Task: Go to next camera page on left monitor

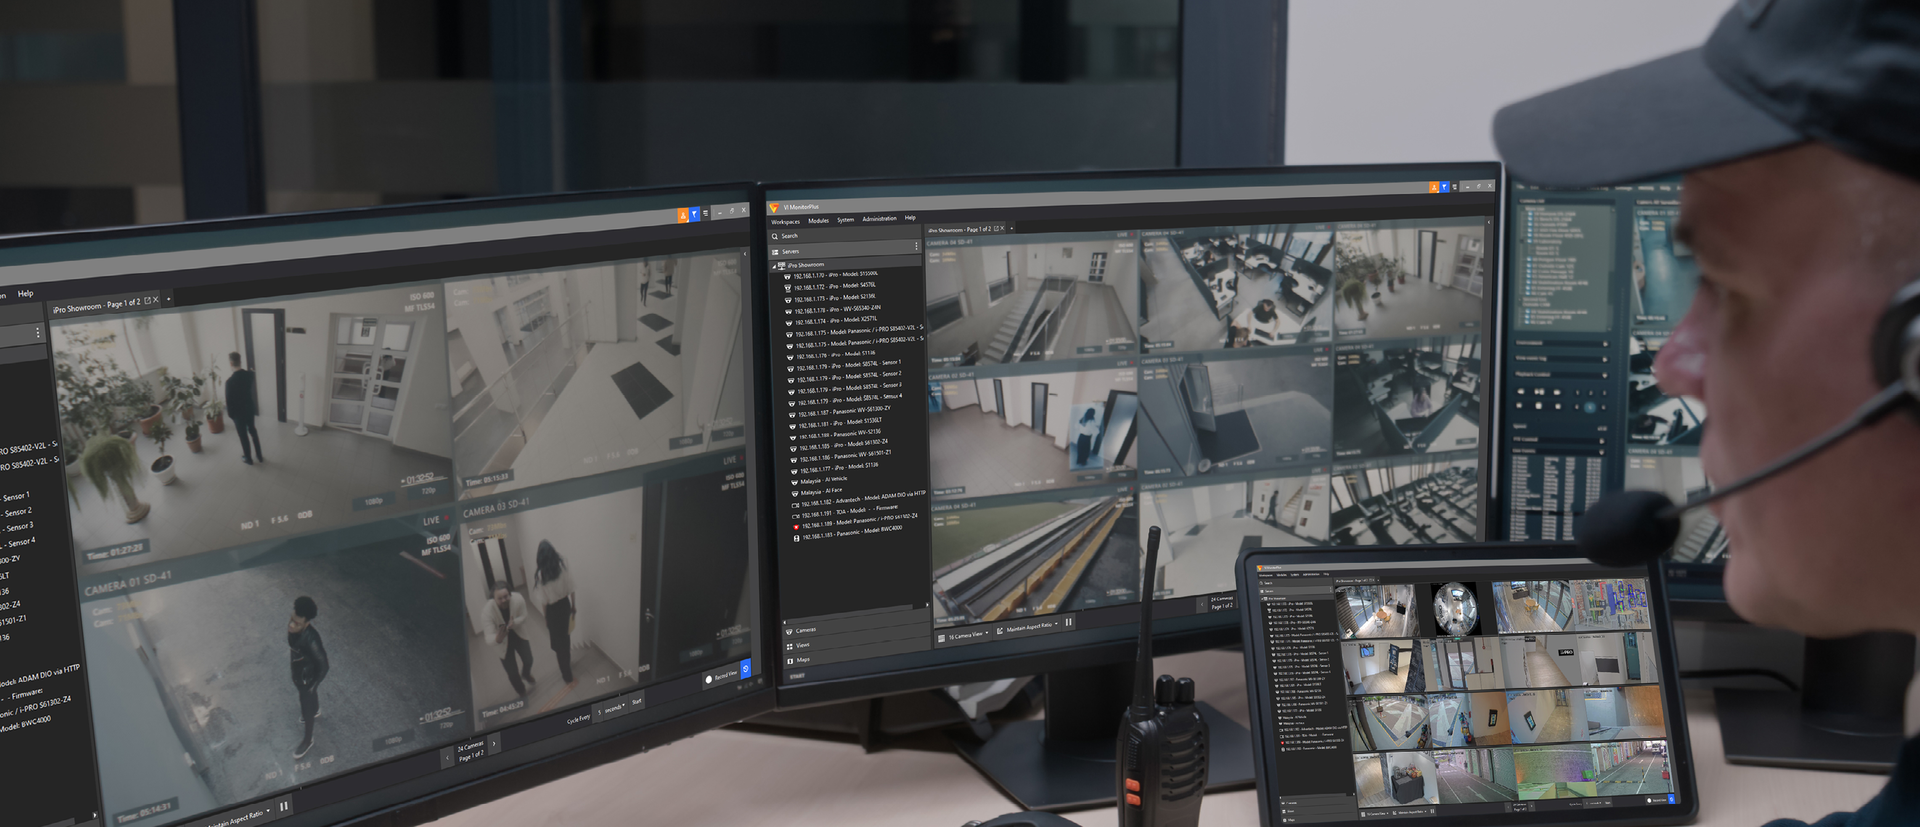Action: 493,743
